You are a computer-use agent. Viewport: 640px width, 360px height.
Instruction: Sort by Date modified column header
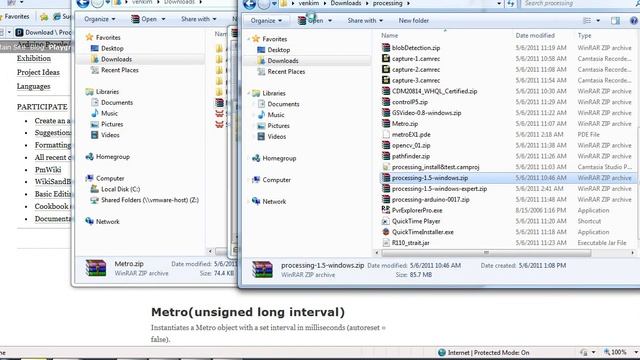pyautogui.click(x=535, y=36)
